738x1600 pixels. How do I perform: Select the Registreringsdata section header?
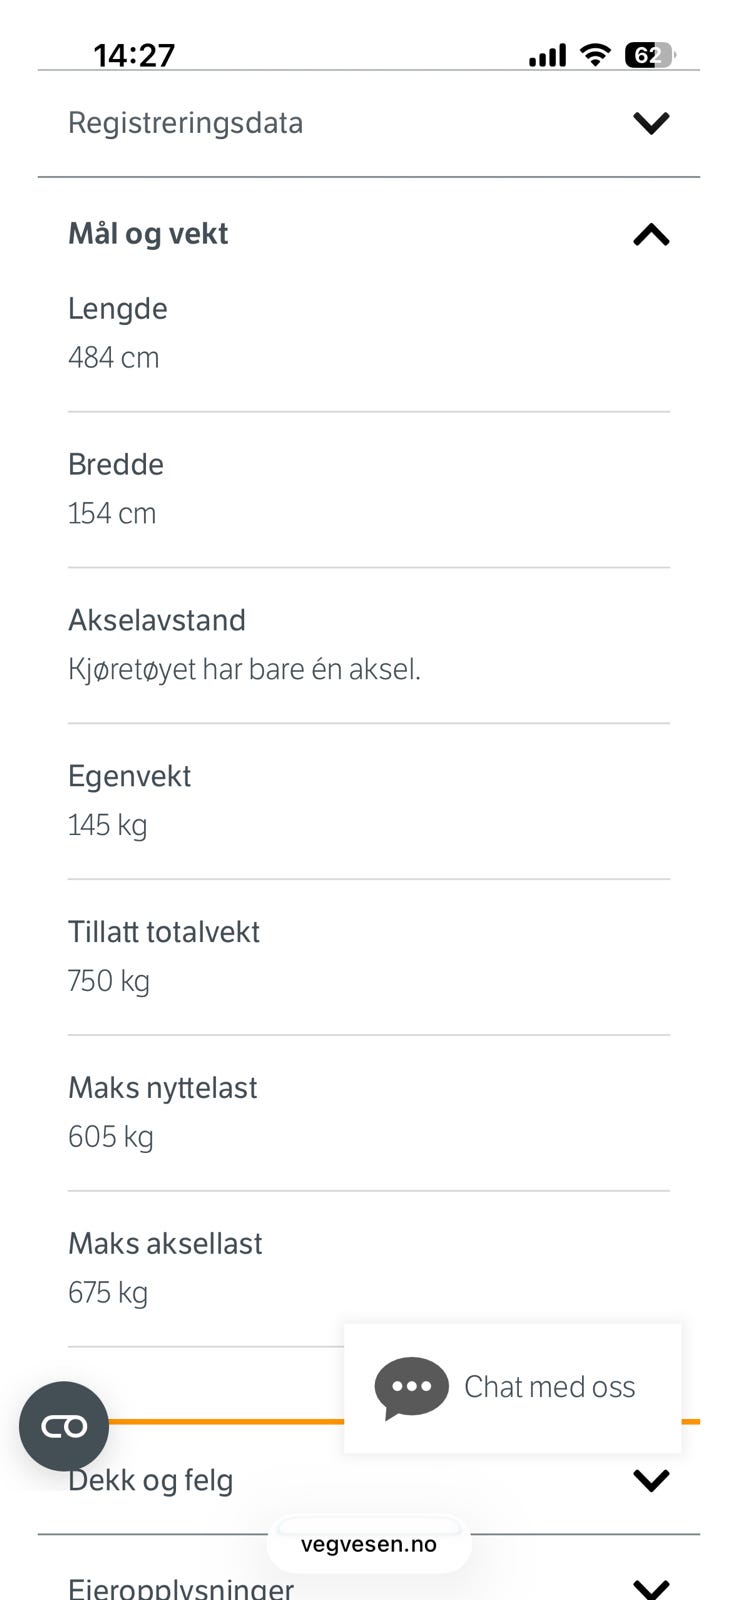[369, 123]
